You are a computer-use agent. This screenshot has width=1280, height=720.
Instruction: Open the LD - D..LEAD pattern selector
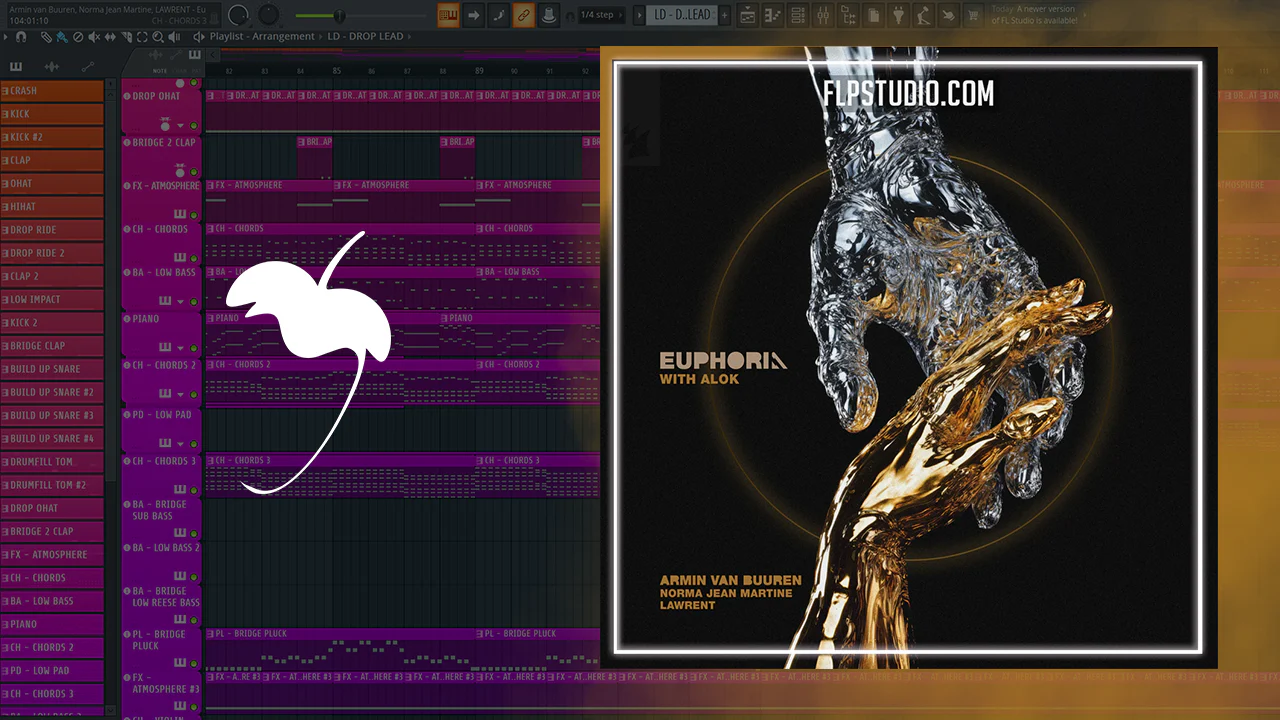(682, 15)
